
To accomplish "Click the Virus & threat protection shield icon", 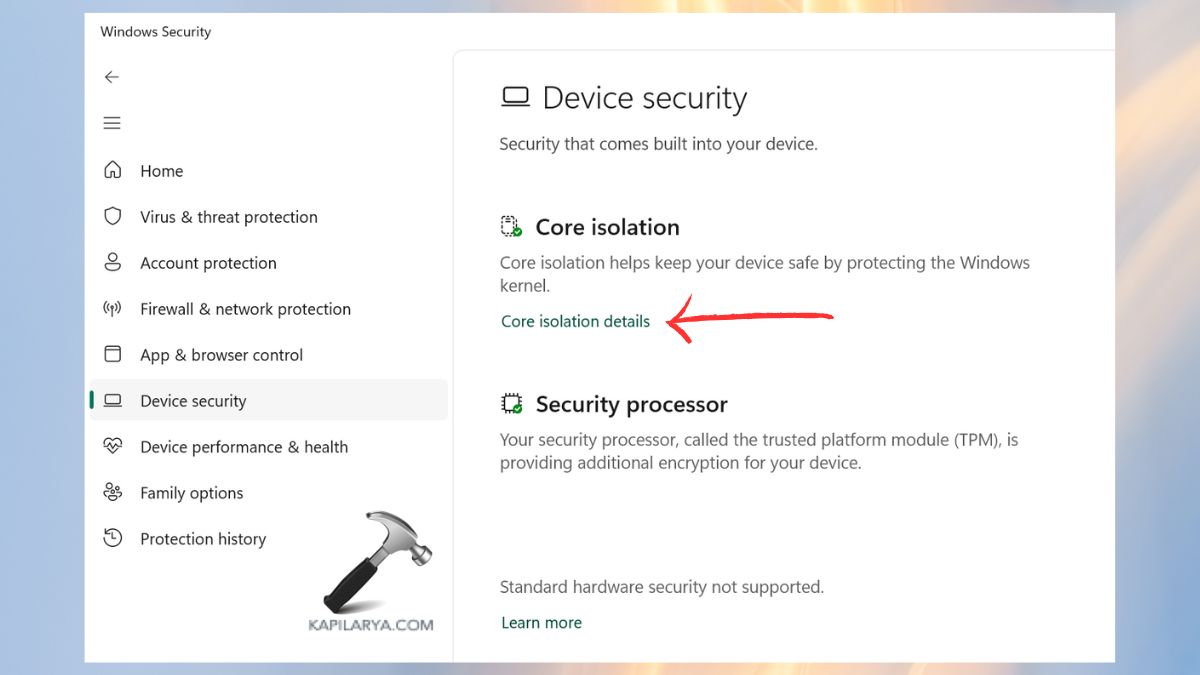I will 113,216.
